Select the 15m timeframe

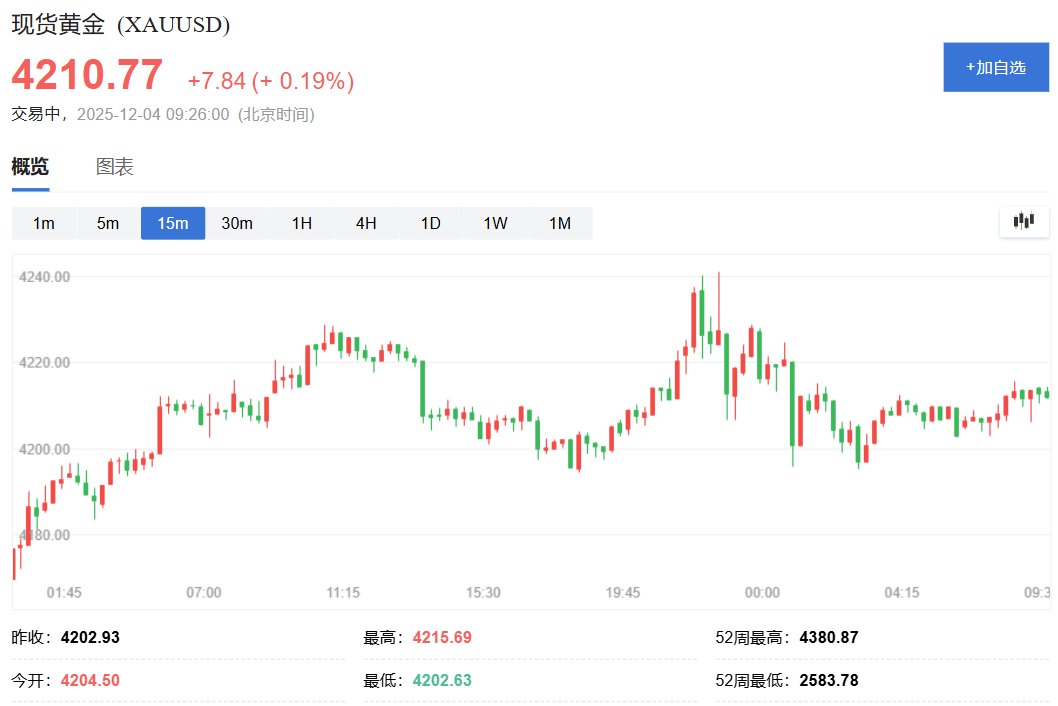click(x=173, y=223)
